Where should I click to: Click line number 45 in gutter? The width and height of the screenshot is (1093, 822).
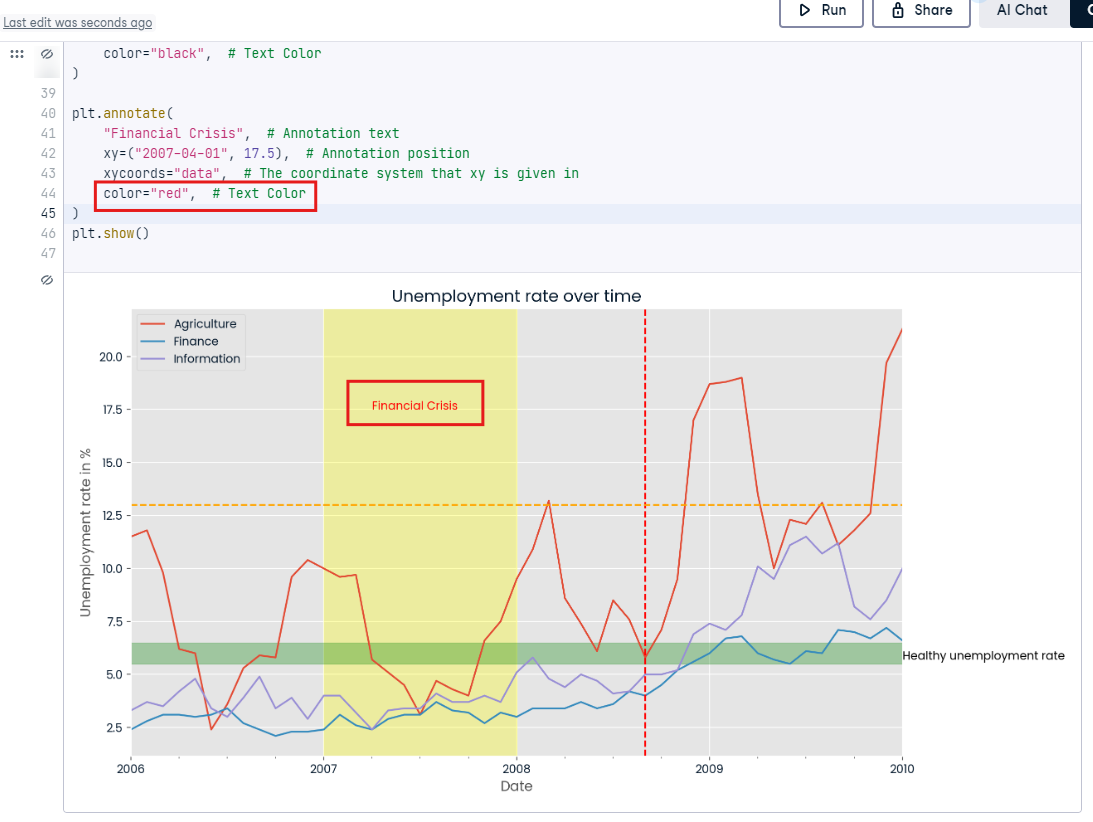pos(48,213)
